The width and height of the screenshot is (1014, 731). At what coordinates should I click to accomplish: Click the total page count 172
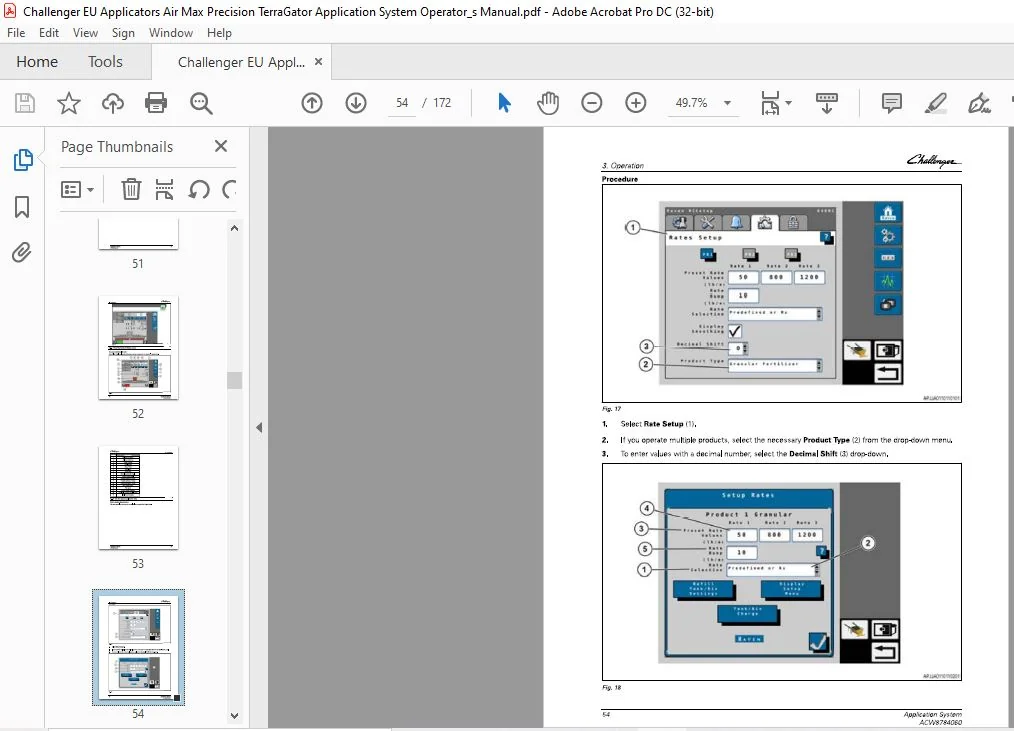442,103
